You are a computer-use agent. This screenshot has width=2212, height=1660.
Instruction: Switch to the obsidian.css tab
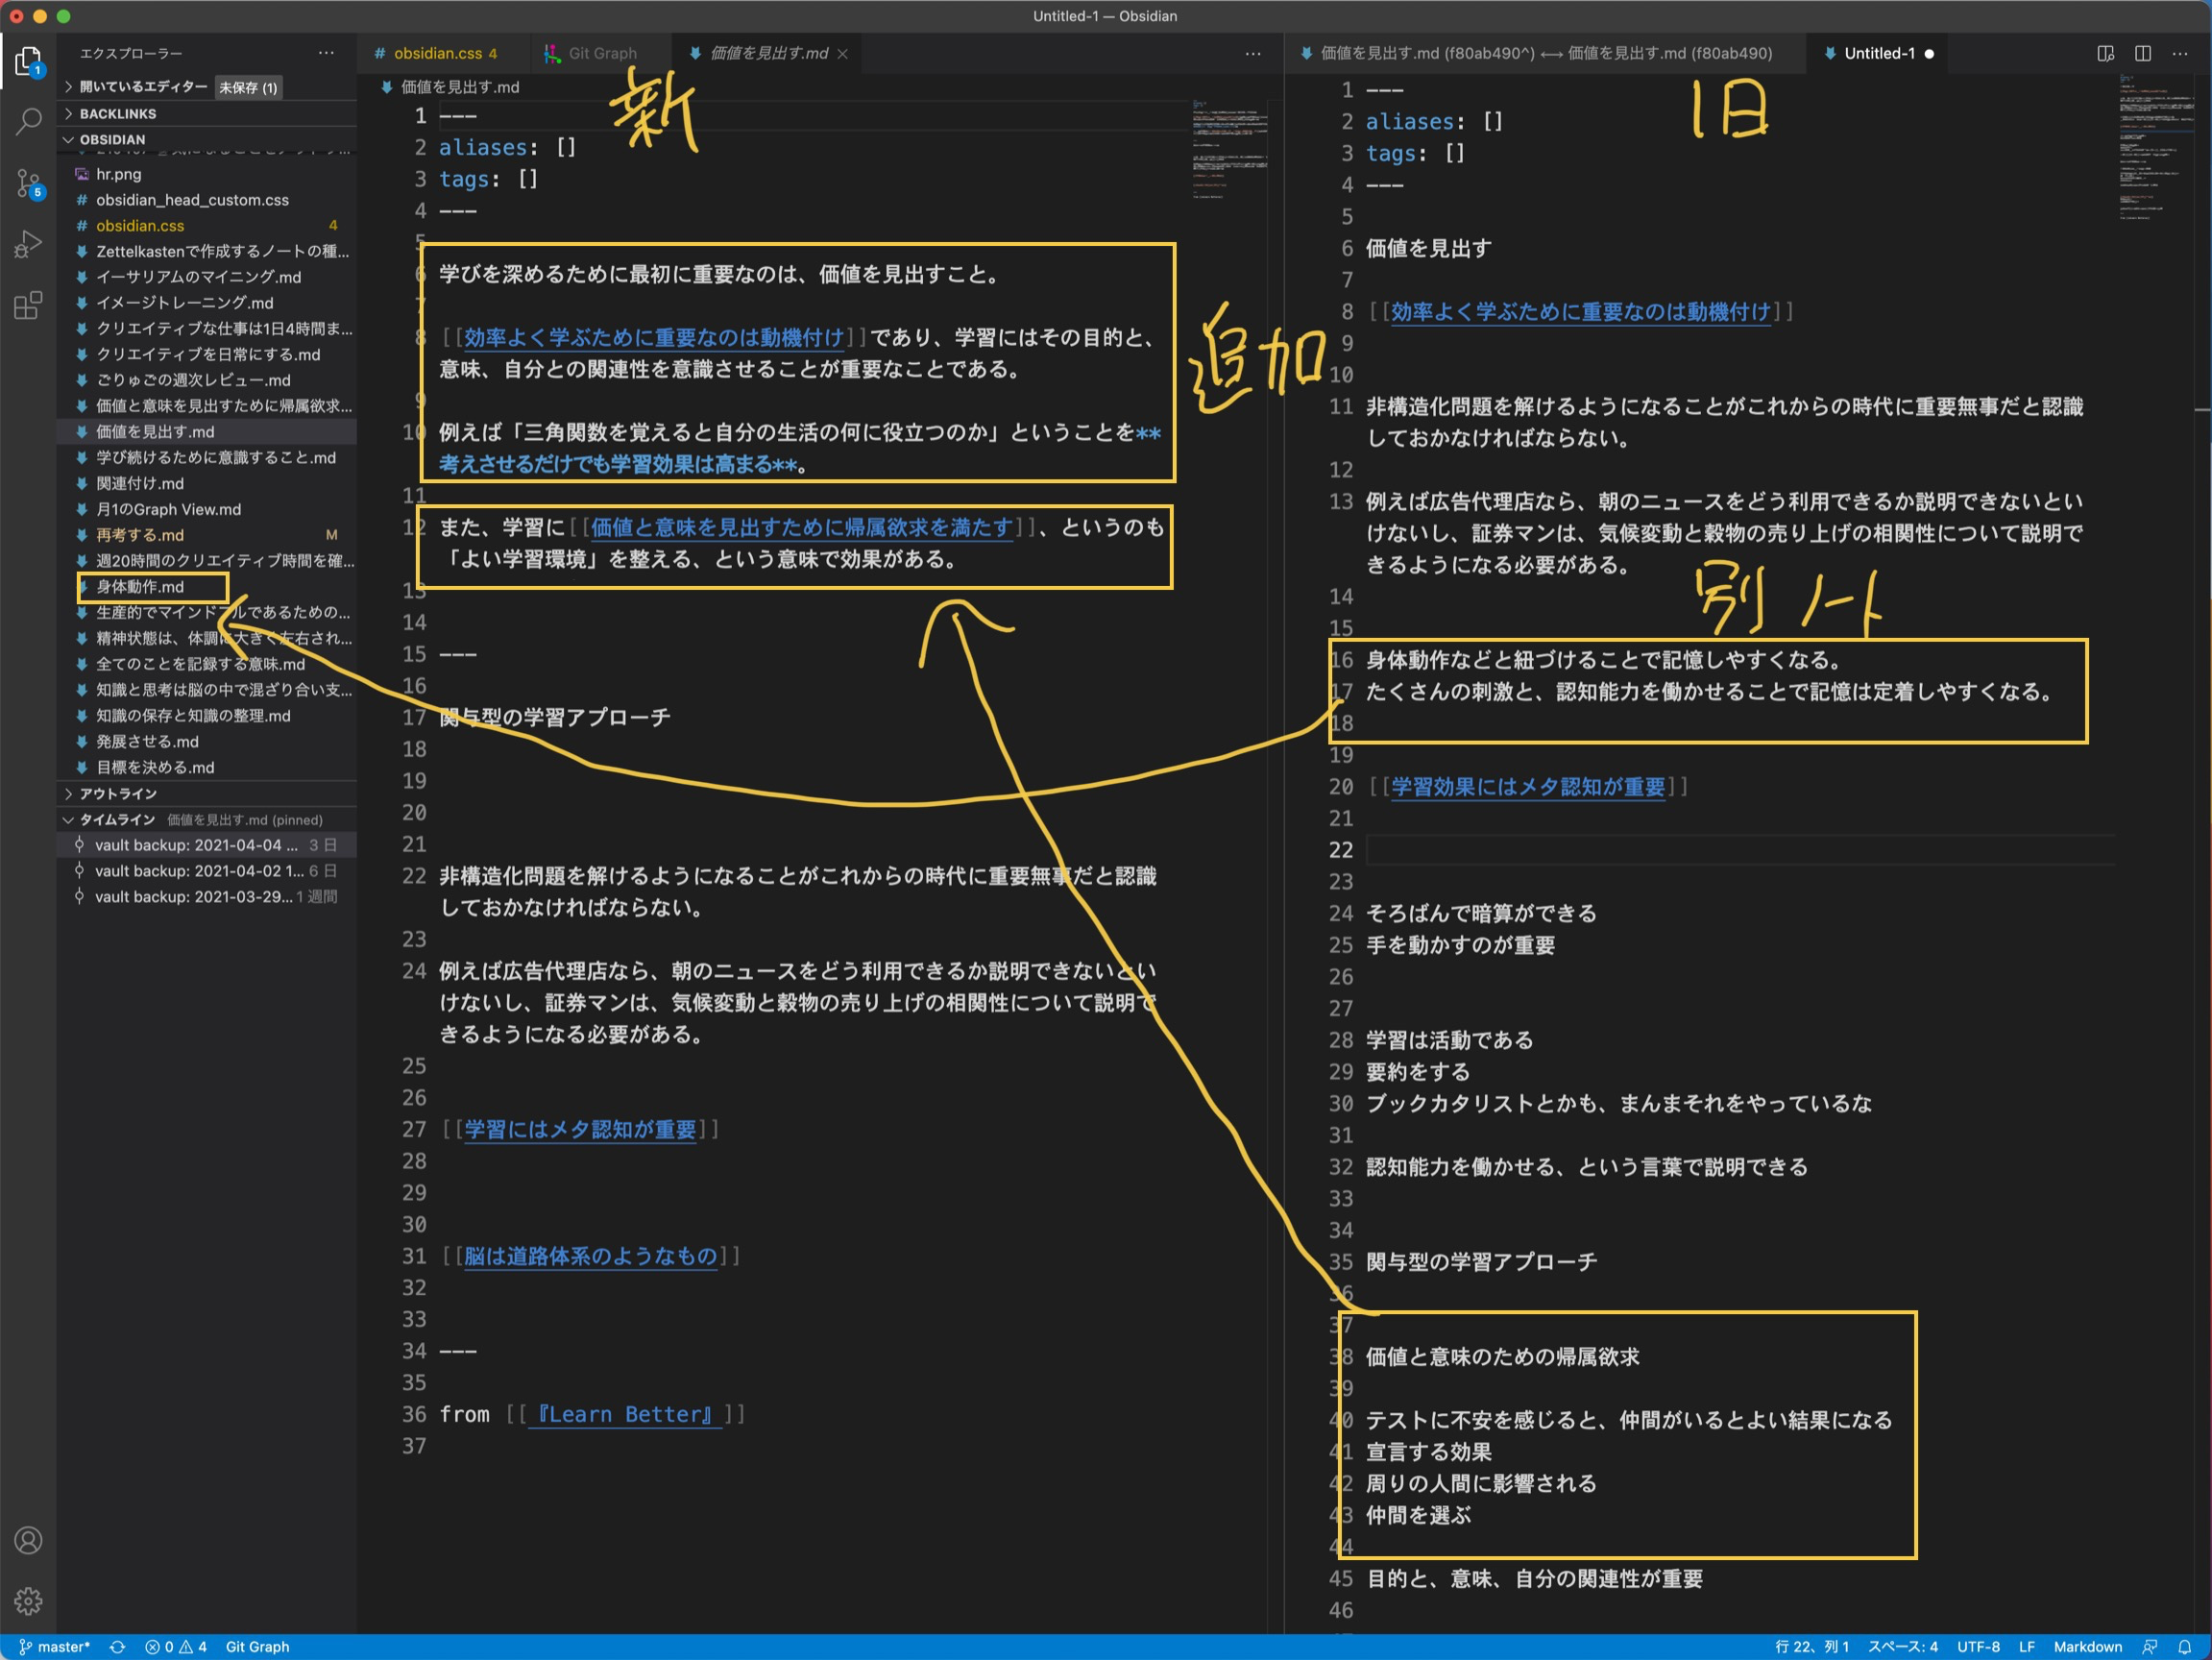pos(437,54)
